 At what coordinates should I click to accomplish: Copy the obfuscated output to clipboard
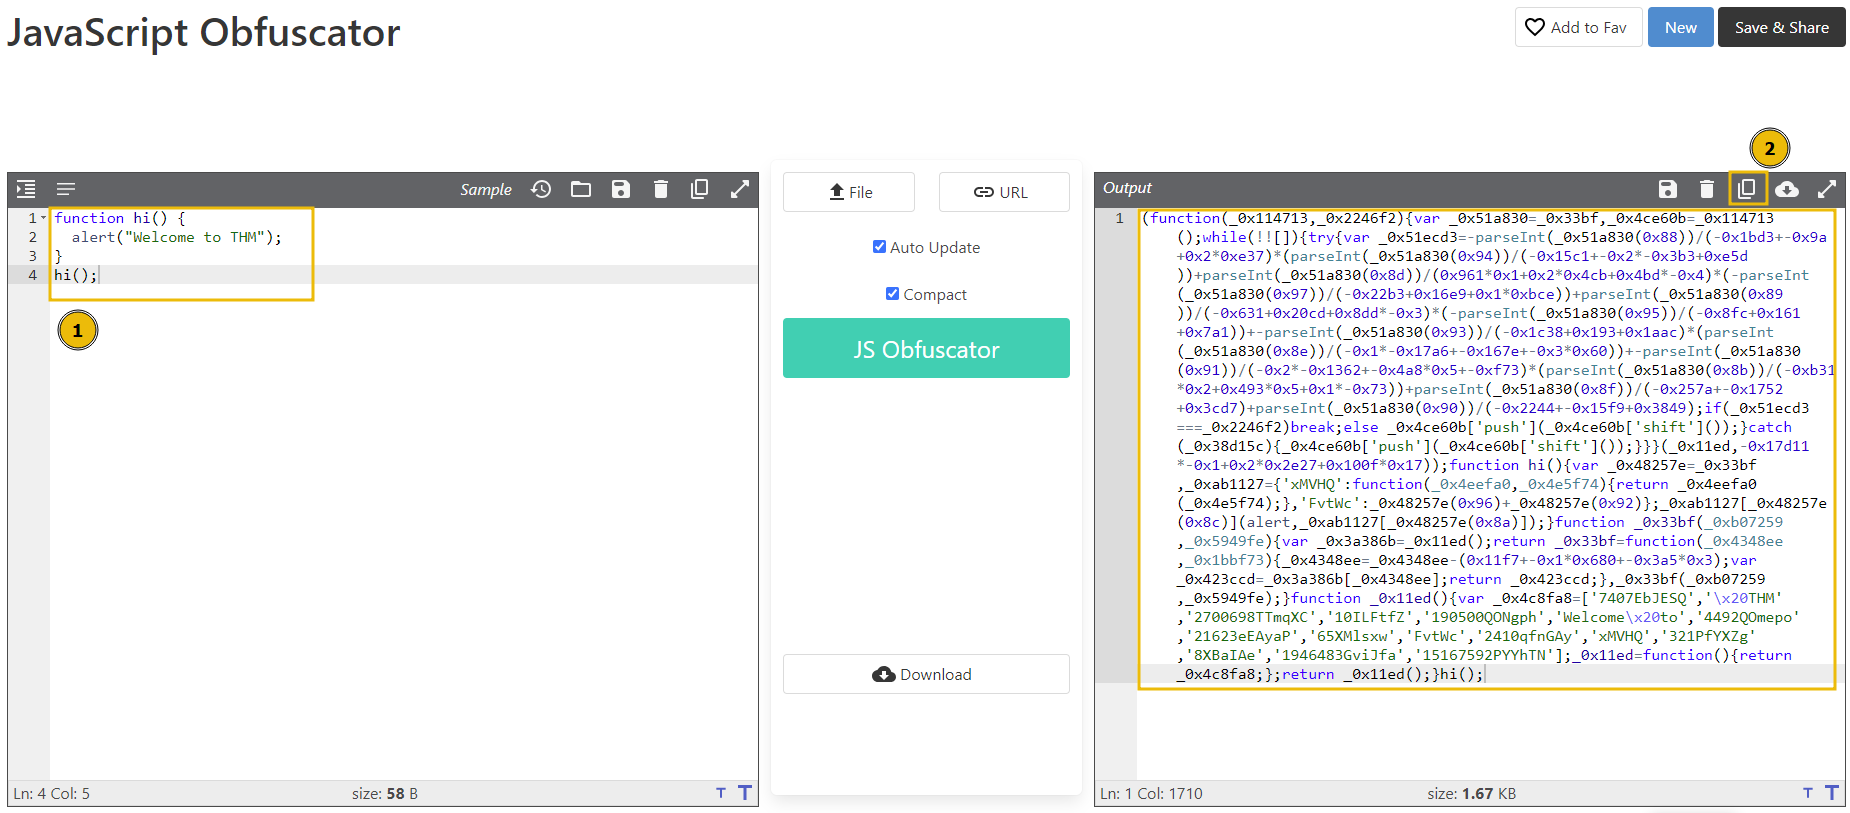click(x=1747, y=188)
